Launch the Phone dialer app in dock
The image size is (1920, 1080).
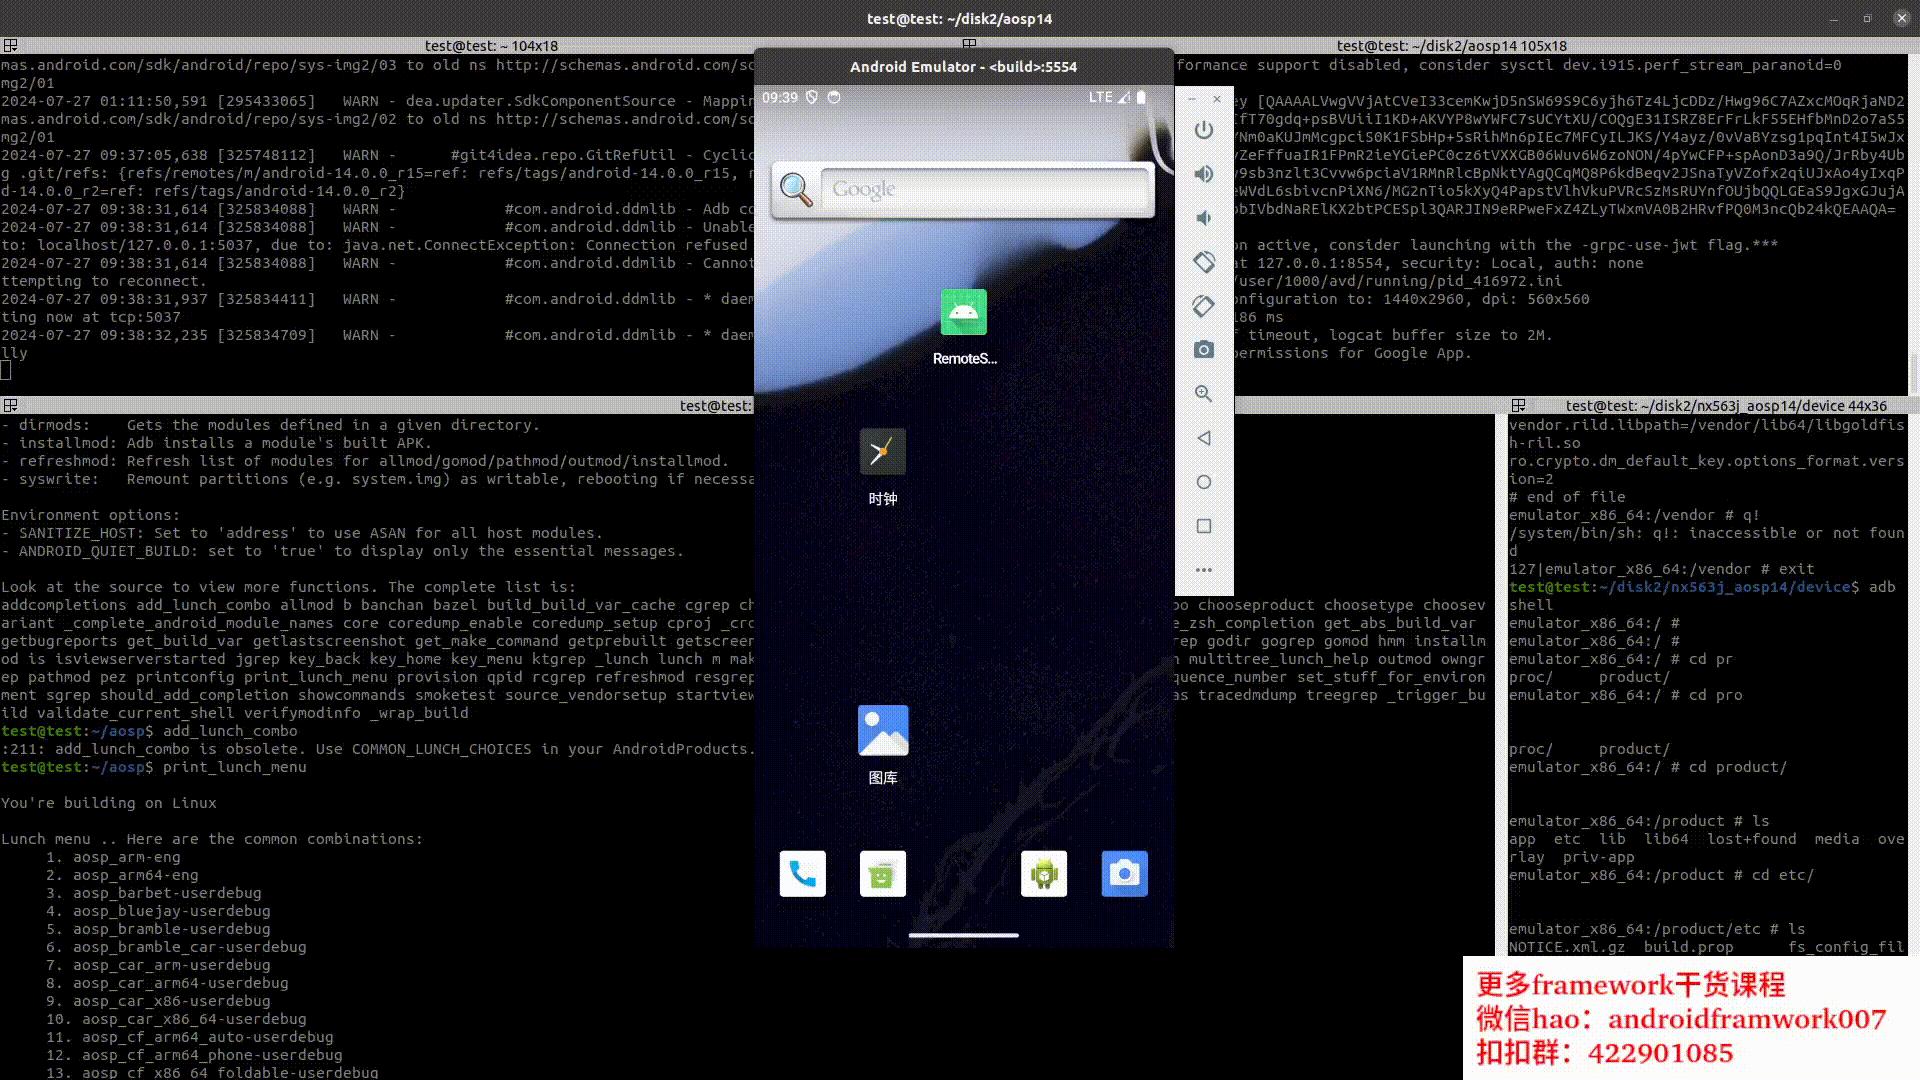tap(802, 874)
